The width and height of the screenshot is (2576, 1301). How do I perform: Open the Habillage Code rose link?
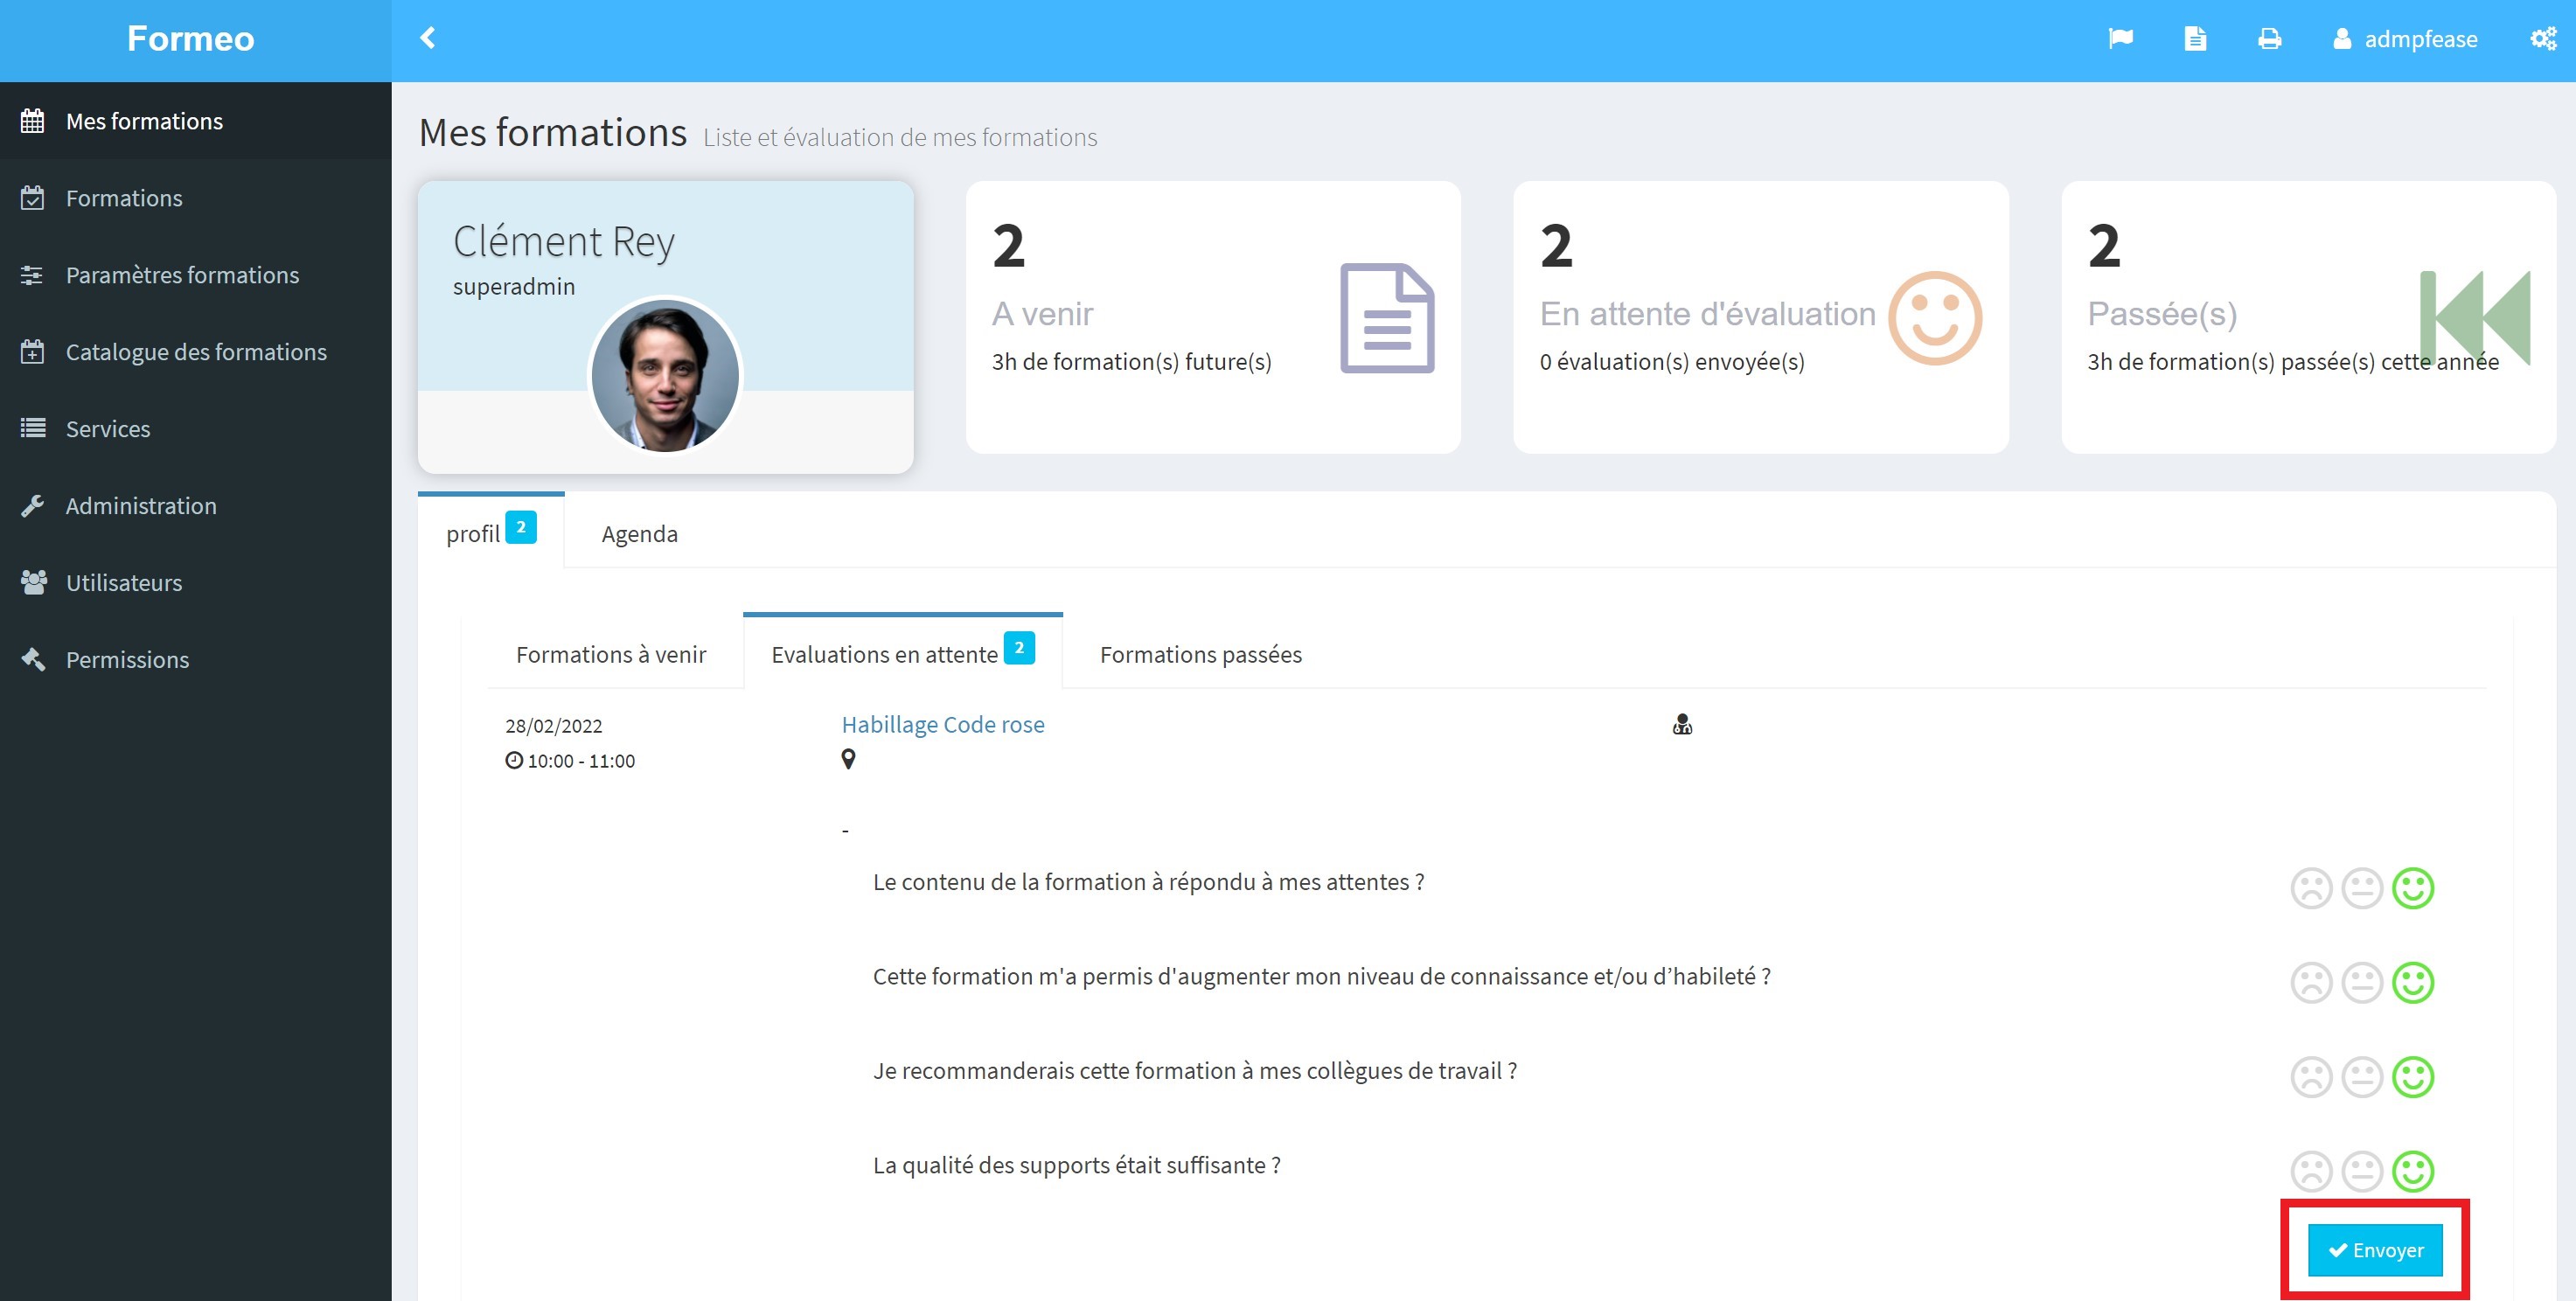943,725
